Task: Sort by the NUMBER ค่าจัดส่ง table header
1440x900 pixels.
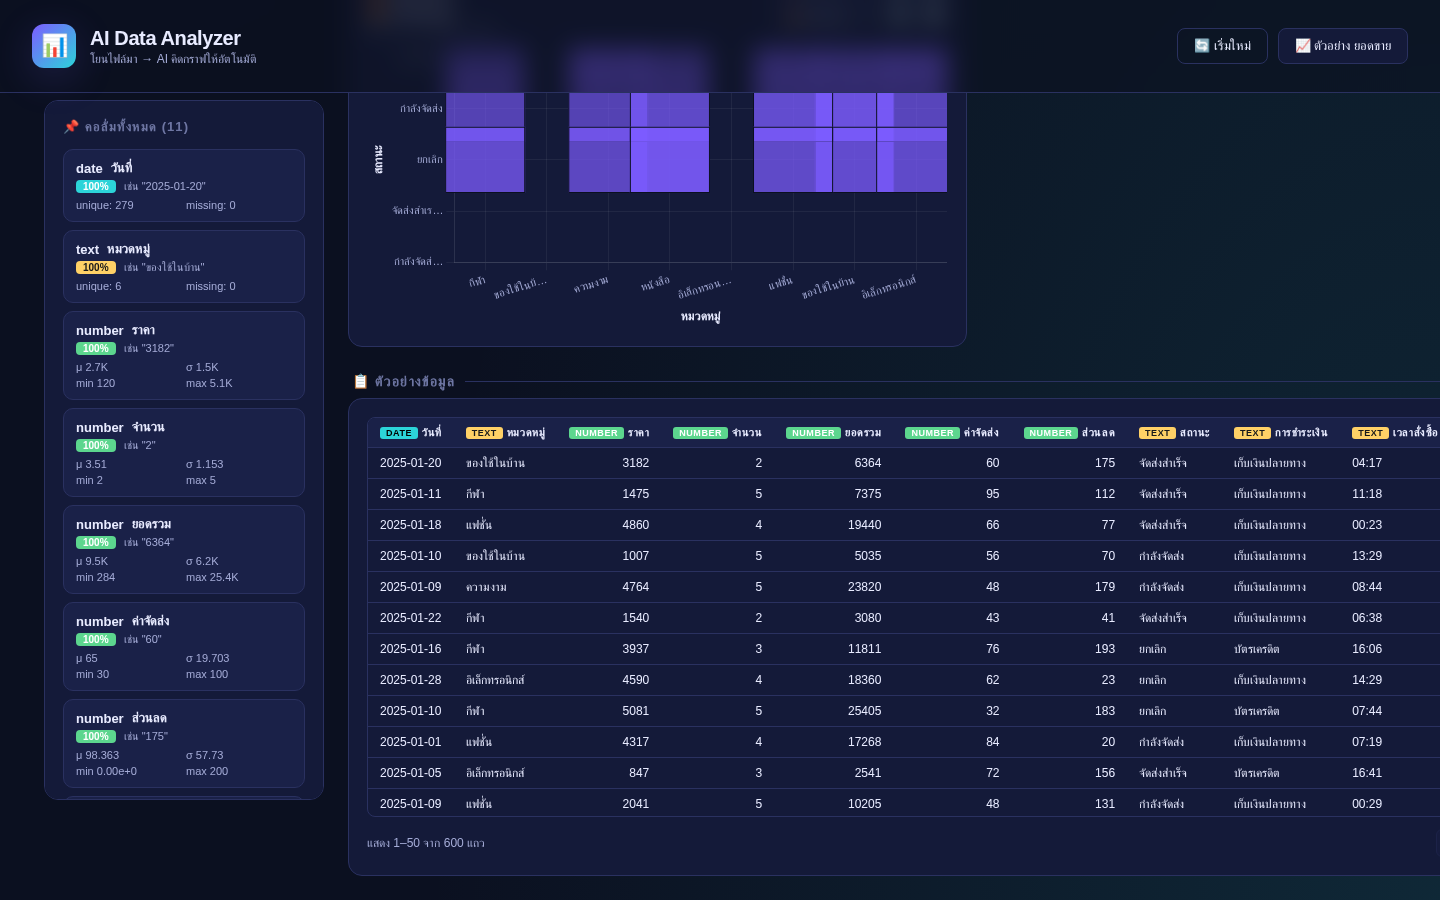Action: [952, 433]
